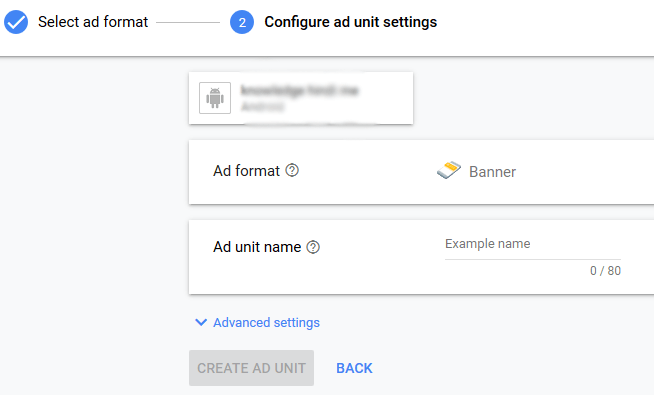Expand Advanced settings chevron

pos(201,322)
